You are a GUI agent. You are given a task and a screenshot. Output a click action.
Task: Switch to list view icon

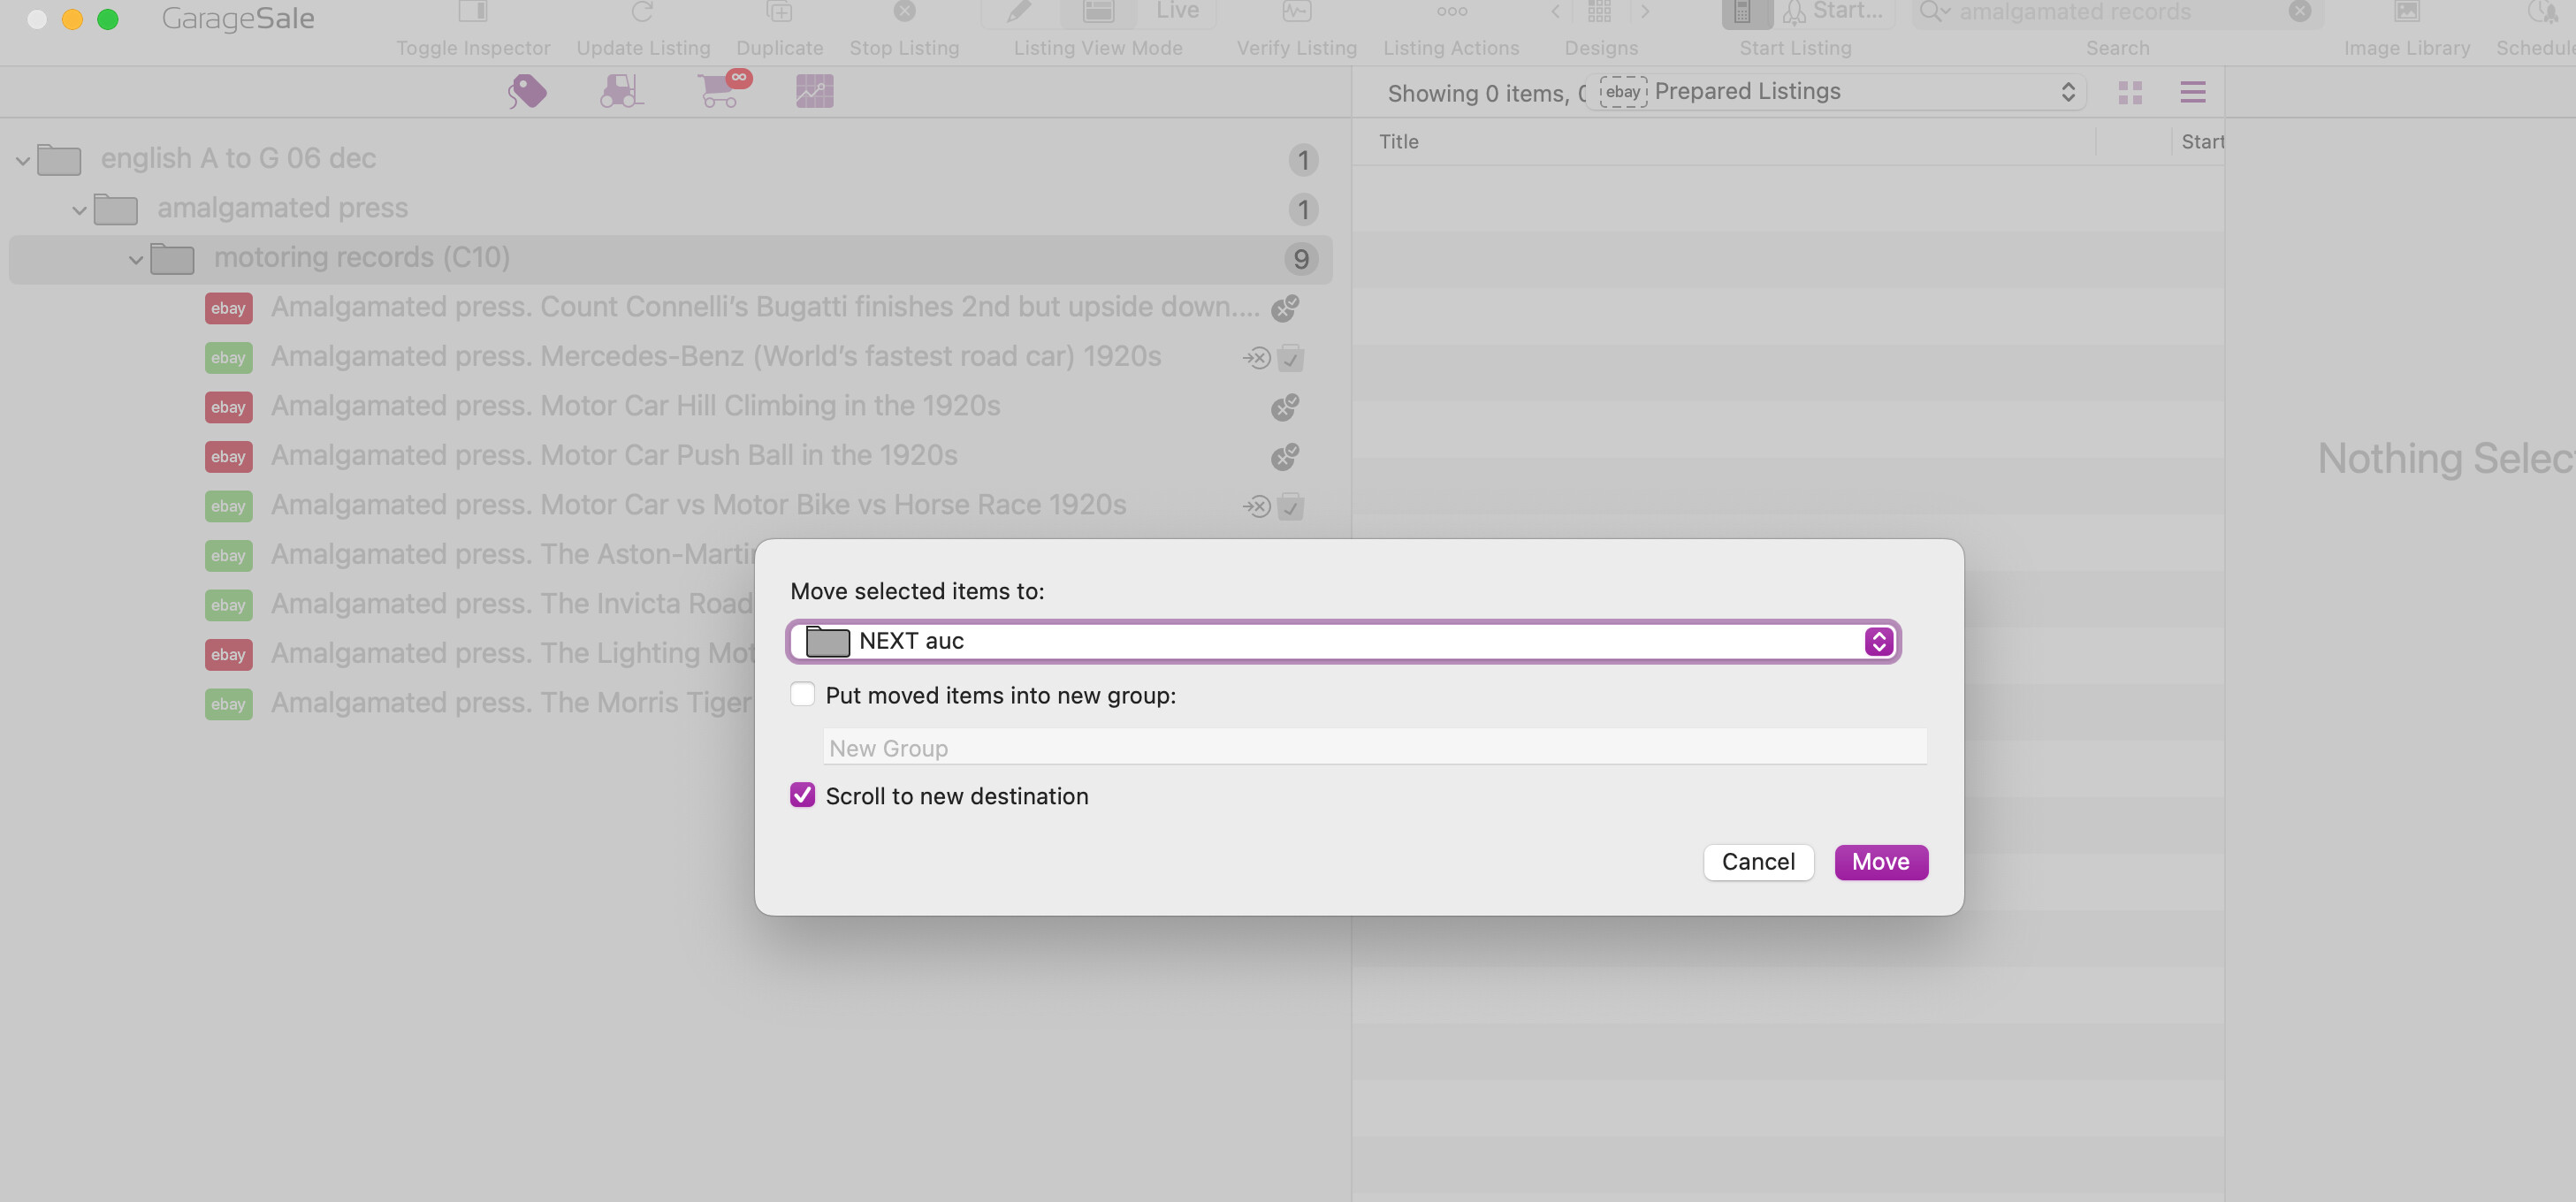pyautogui.click(x=2192, y=93)
